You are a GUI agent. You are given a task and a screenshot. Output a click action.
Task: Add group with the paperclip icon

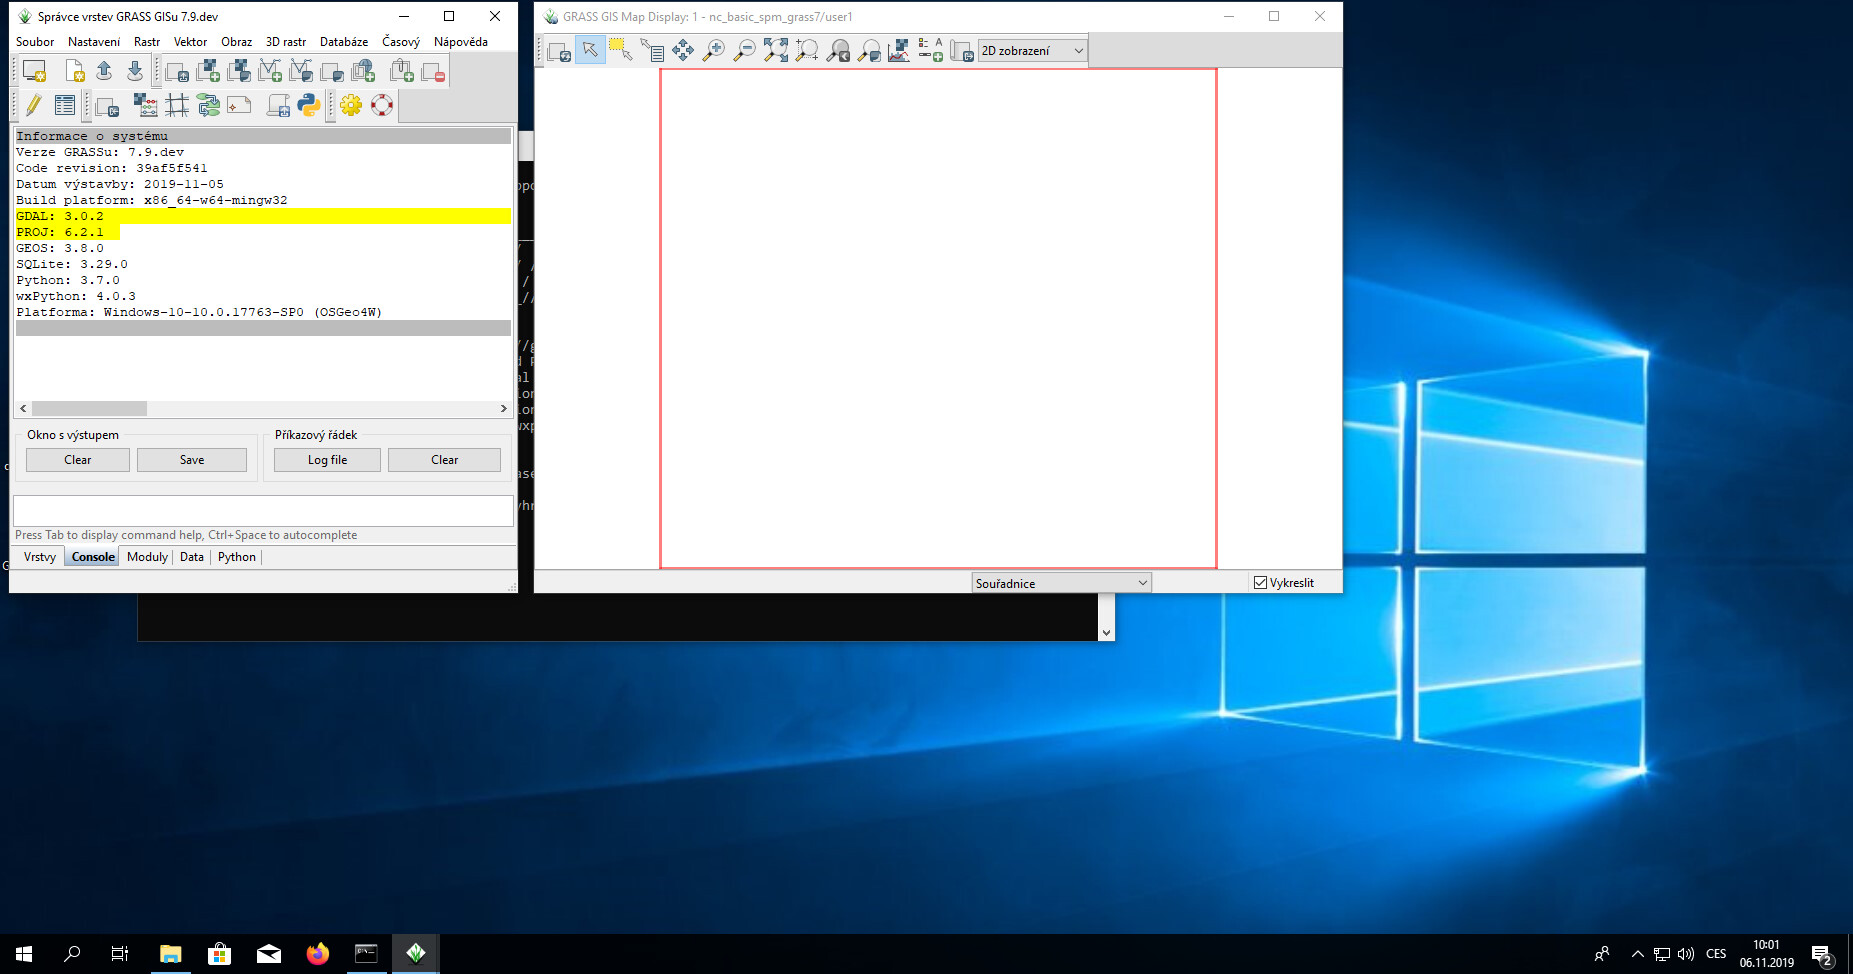(401, 71)
